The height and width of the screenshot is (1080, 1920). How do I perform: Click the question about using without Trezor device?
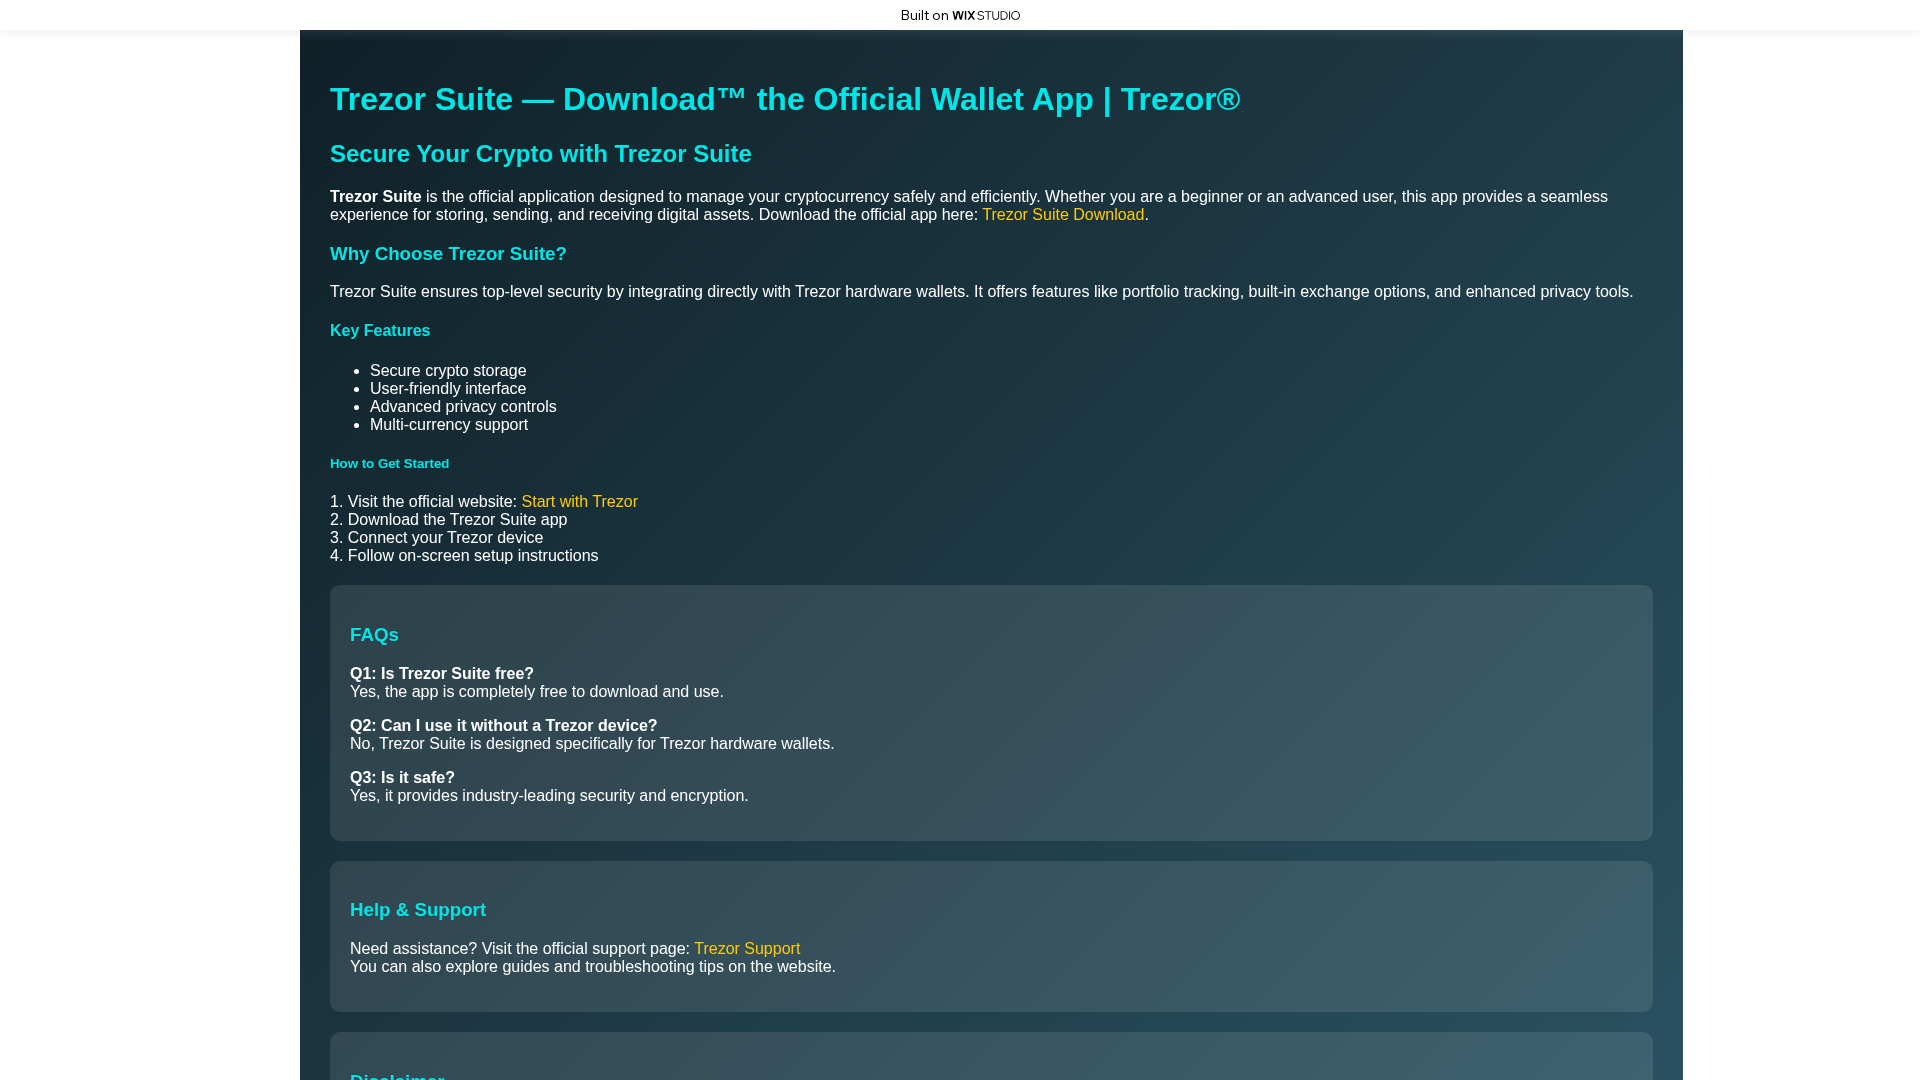[x=503, y=725]
